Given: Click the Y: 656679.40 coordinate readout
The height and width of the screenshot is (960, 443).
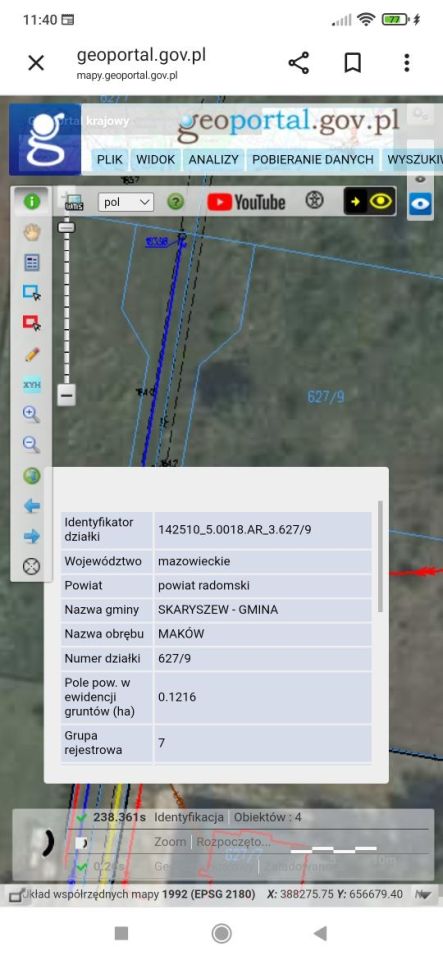Looking at the screenshot, I should coord(370,894).
